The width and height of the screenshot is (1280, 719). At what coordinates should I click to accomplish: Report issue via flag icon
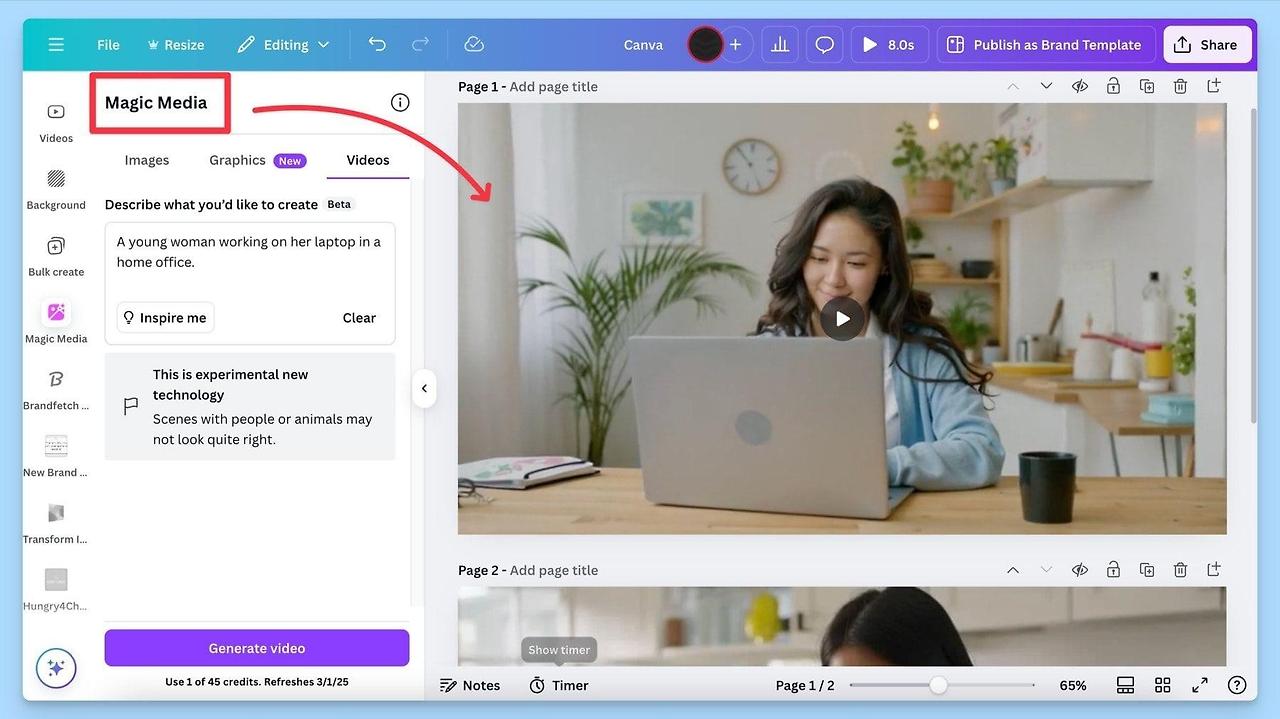pos(131,406)
